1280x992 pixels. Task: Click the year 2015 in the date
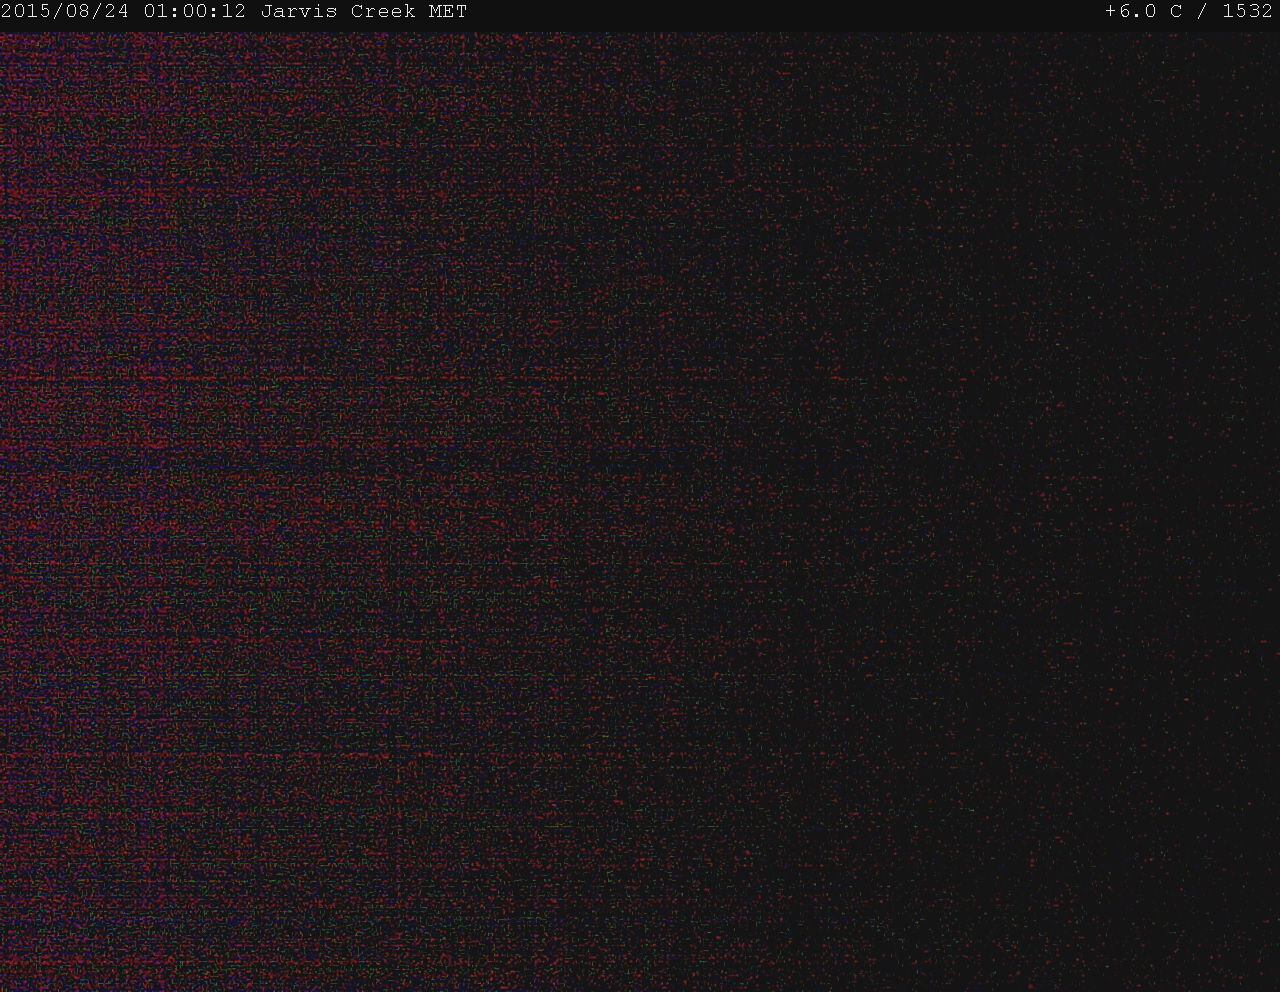pyautogui.click(x=29, y=12)
